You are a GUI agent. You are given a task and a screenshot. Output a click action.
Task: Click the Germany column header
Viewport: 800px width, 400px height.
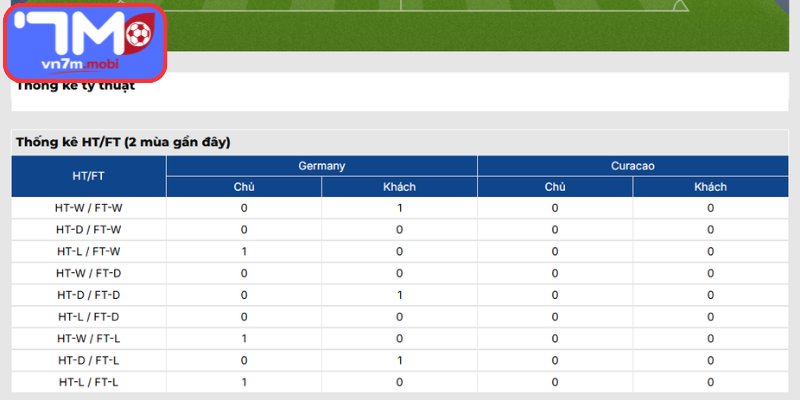(321, 166)
